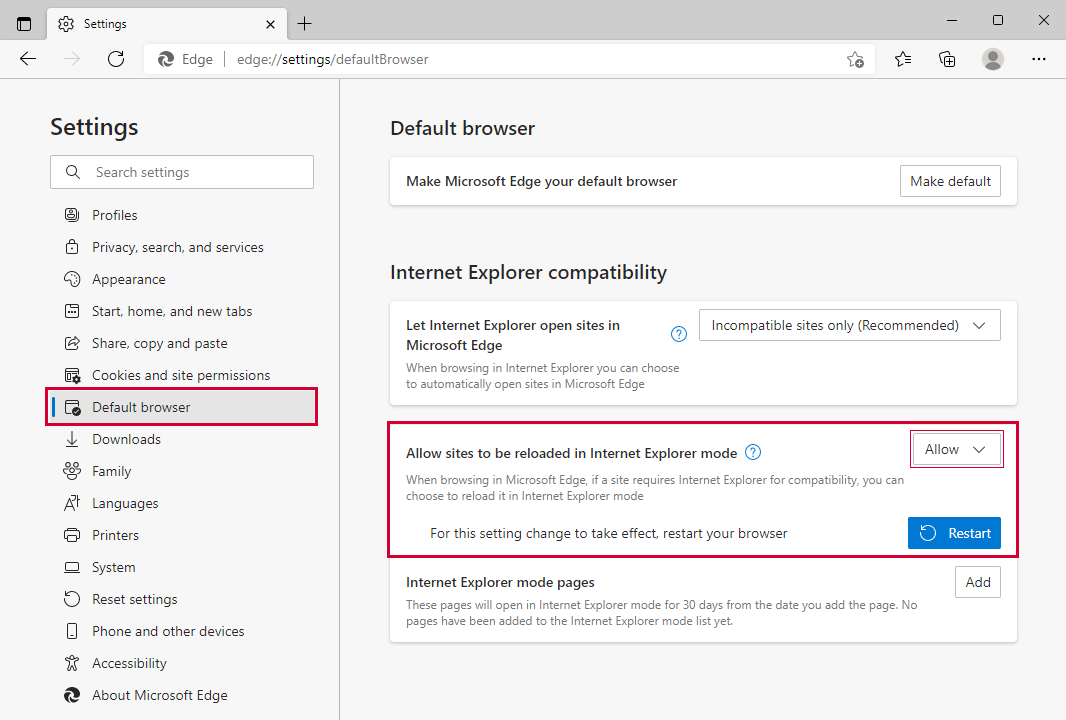This screenshot has width=1066, height=720.
Task: Select Privacy, search, and services
Action: pos(177,247)
